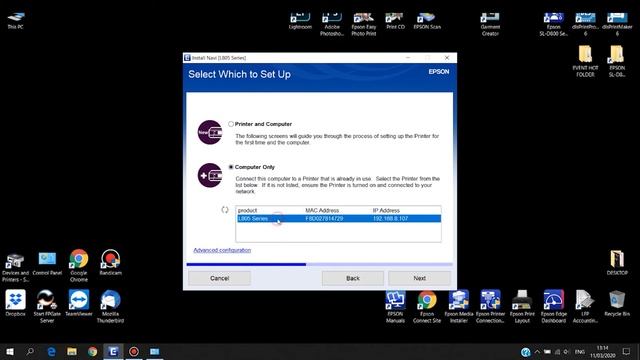Viewport: 640px width, 360px height.
Task: Open the EPSON SL-D8 folder shortcut
Action: pyautogui.click(x=617, y=61)
